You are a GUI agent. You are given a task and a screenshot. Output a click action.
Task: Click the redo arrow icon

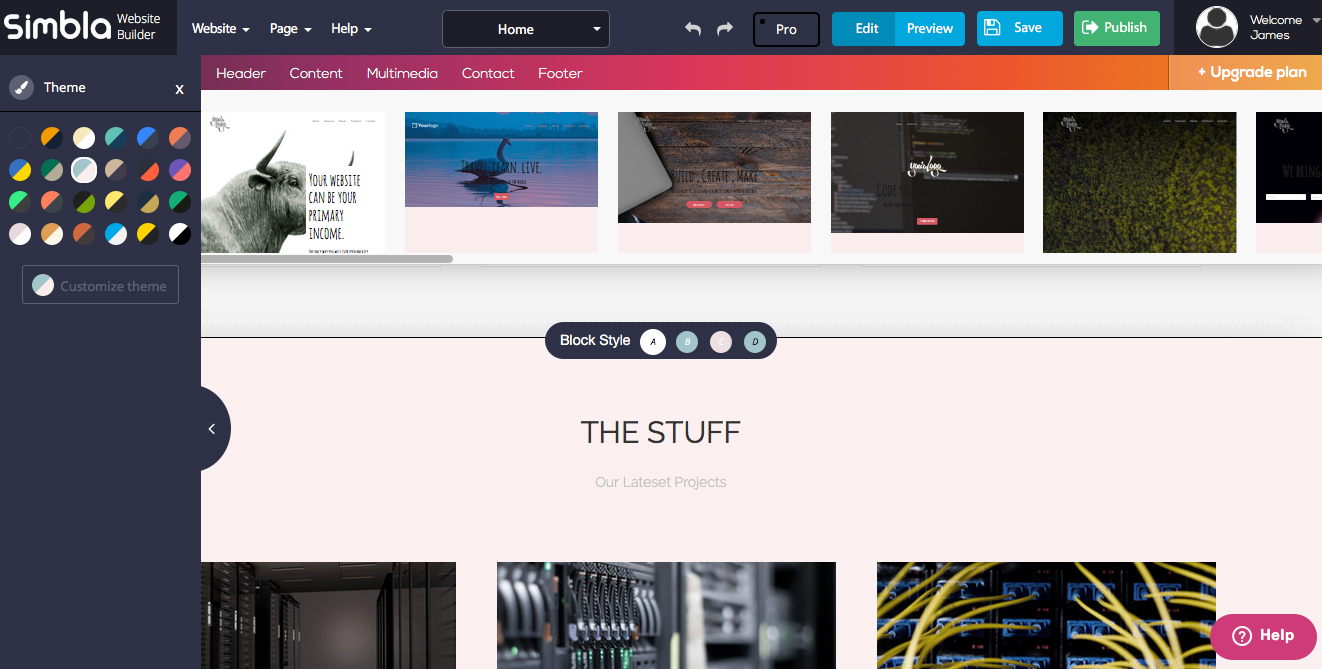(x=723, y=28)
